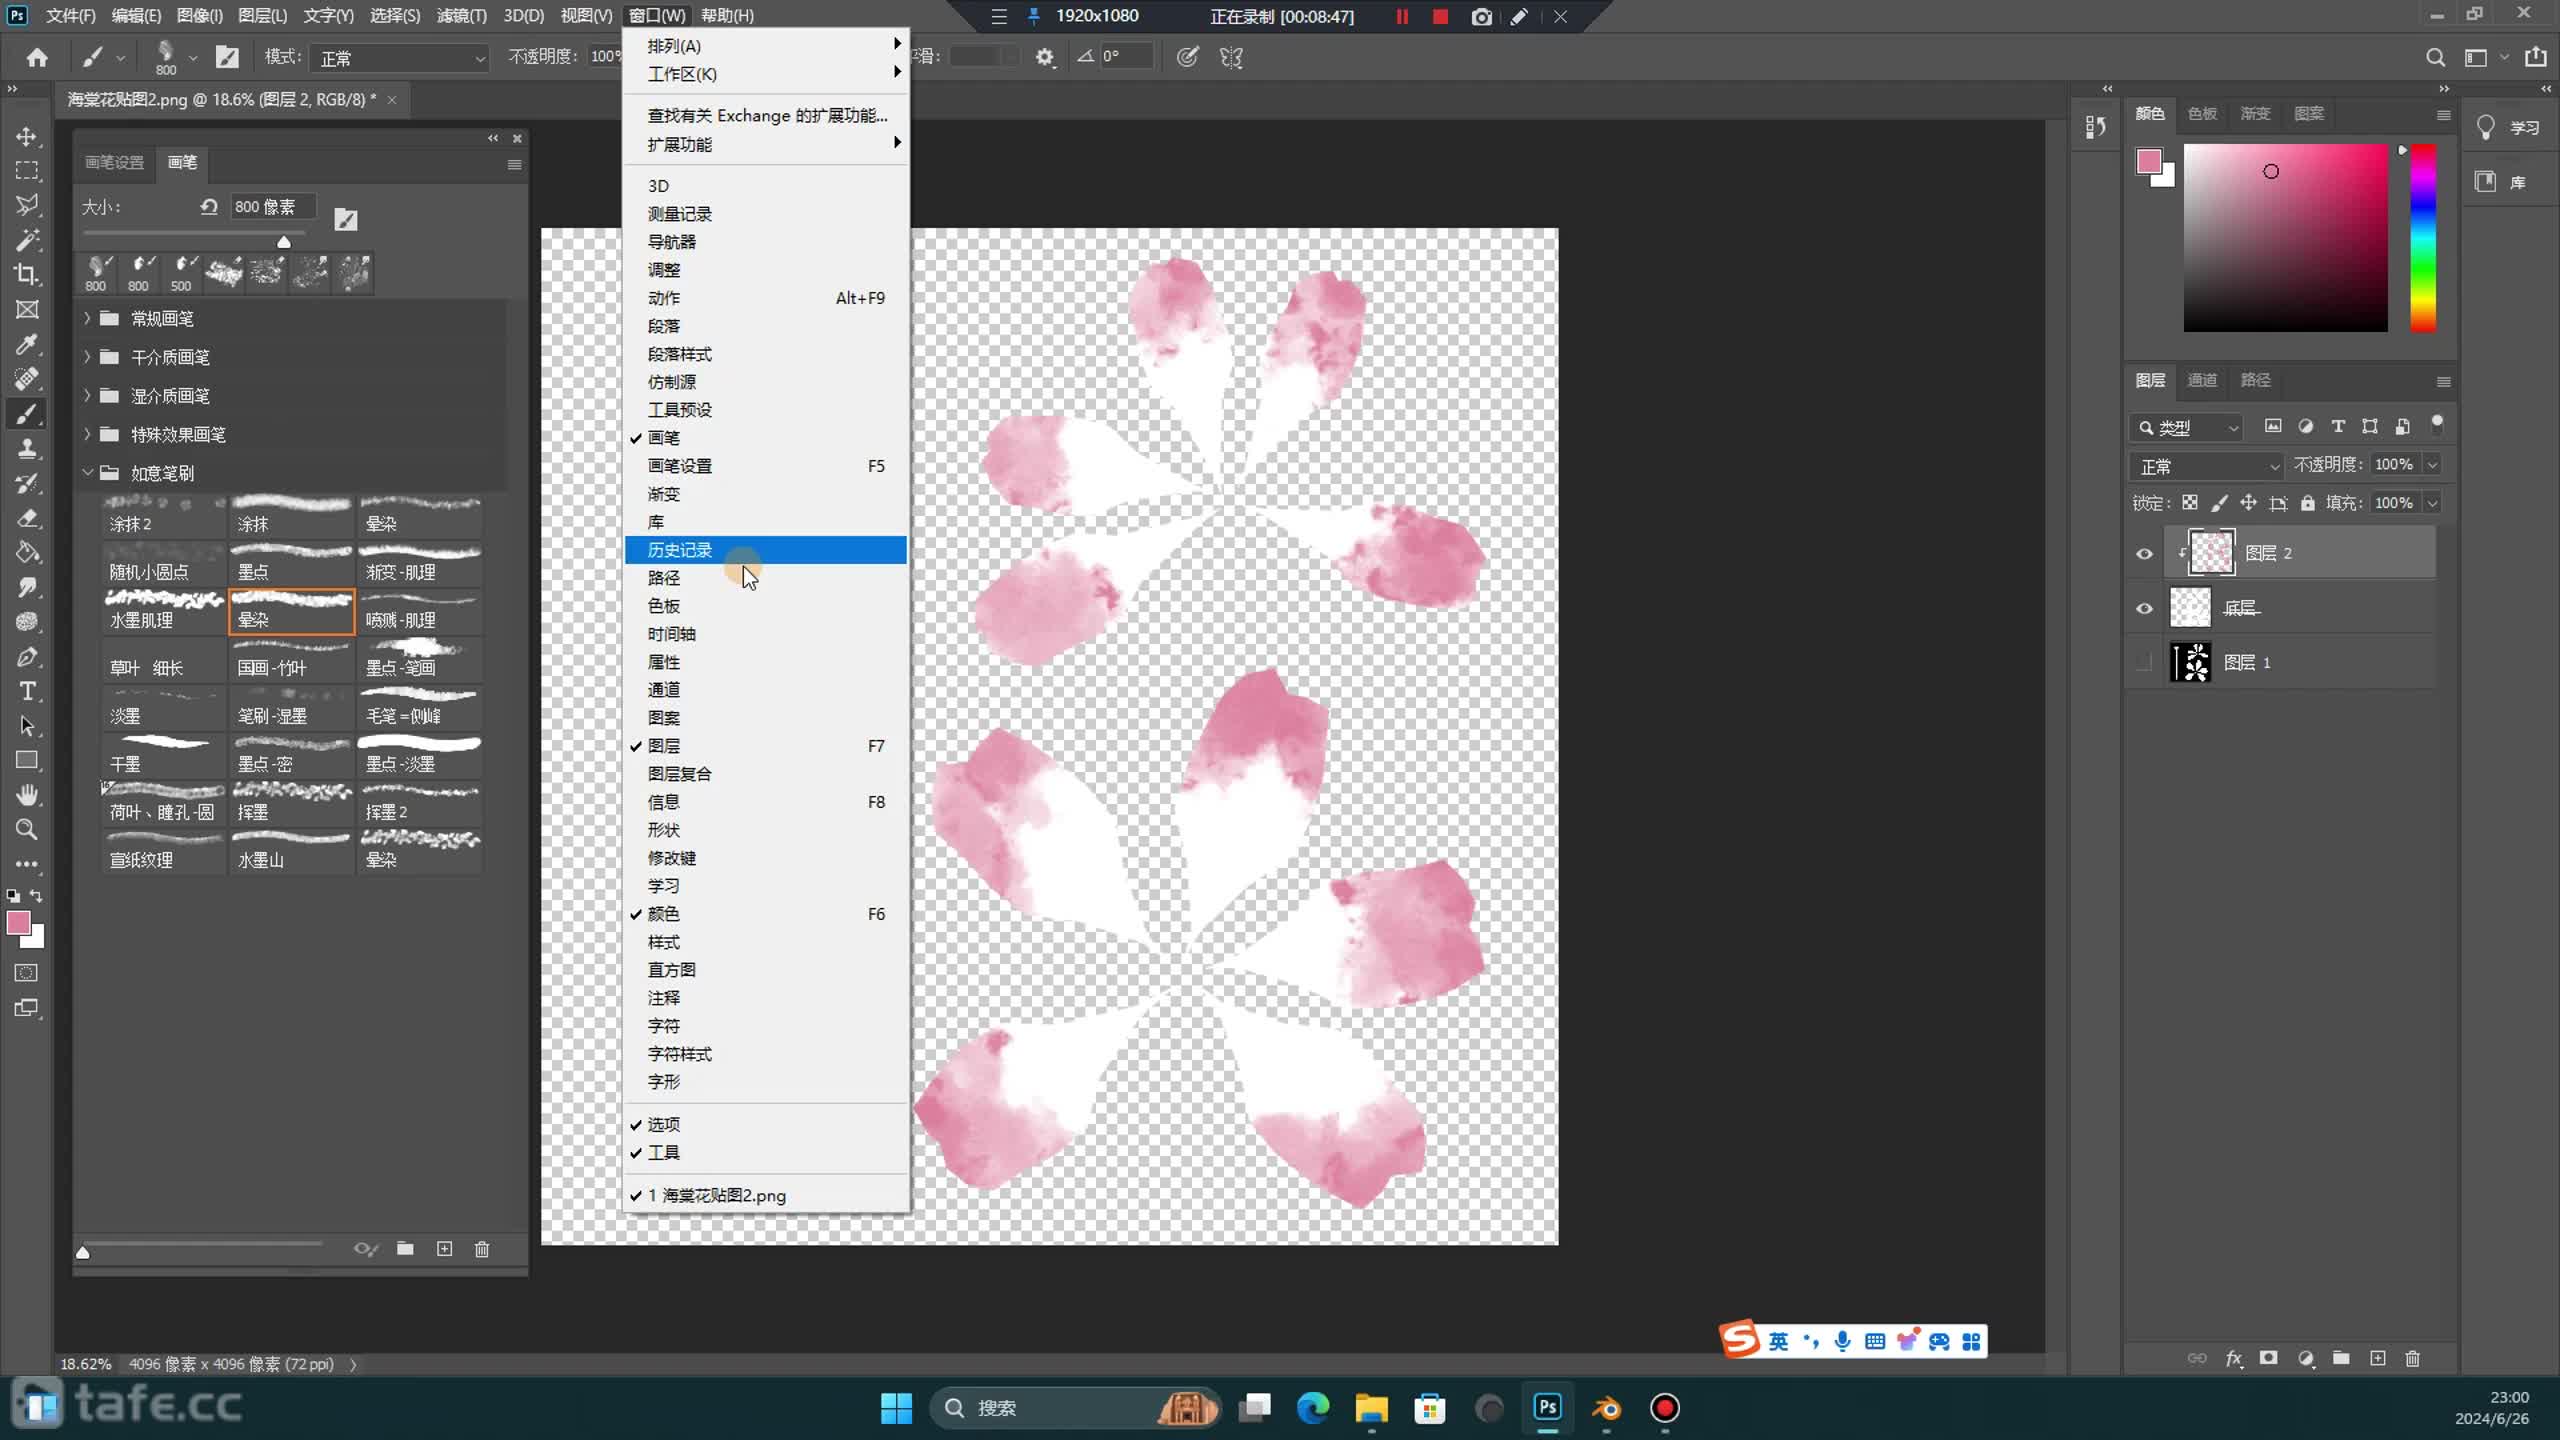Select the Paint Bucket tool

(x=27, y=553)
